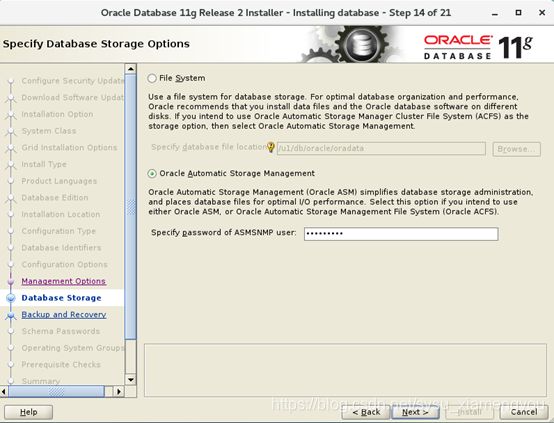
Task: Minimize the installer window
Action: 495,13
